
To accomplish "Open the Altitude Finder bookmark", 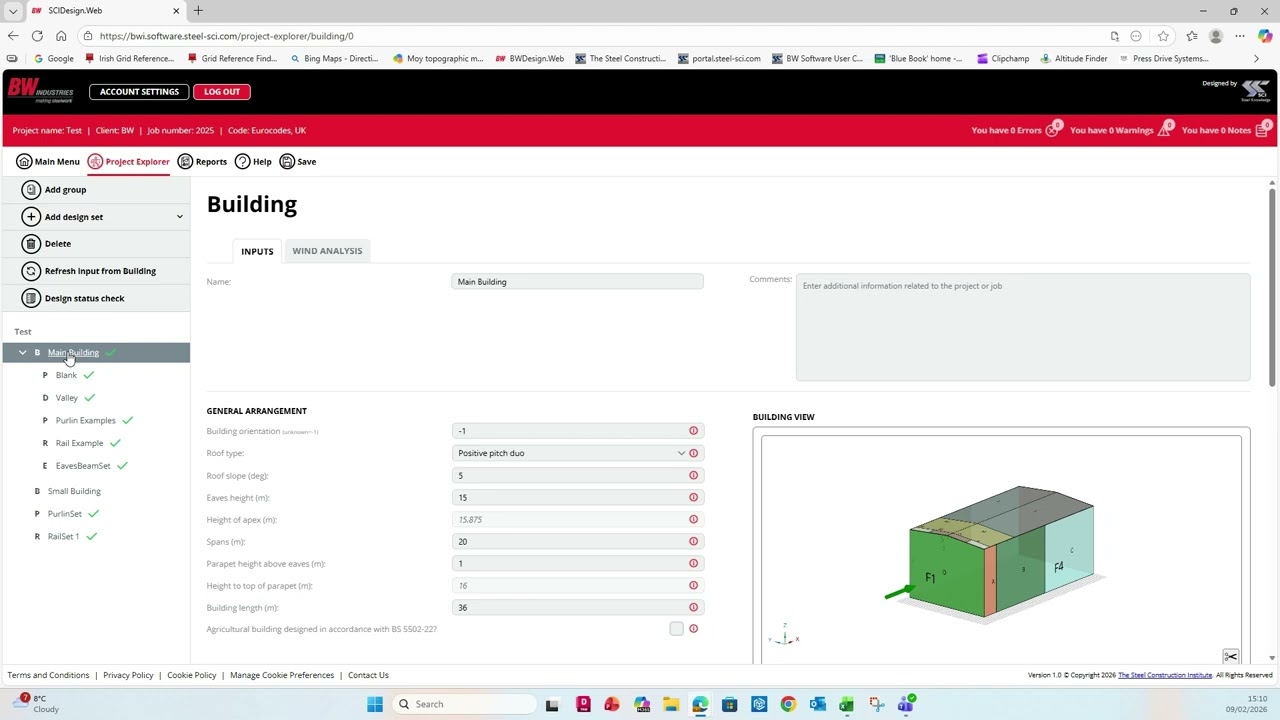I will (1073, 59).
